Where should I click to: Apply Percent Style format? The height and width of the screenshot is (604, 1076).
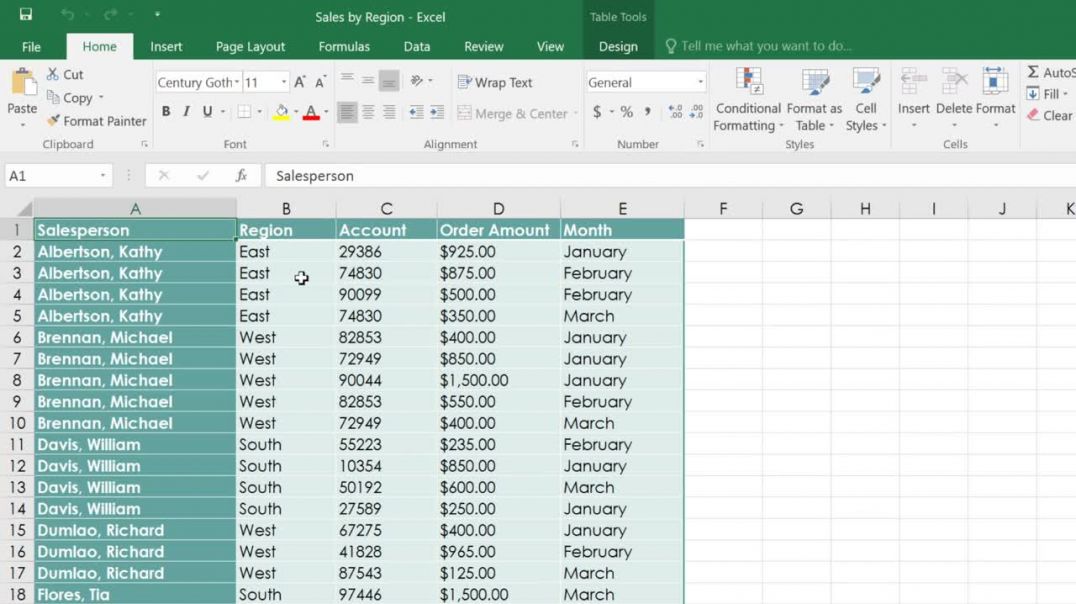627,112
